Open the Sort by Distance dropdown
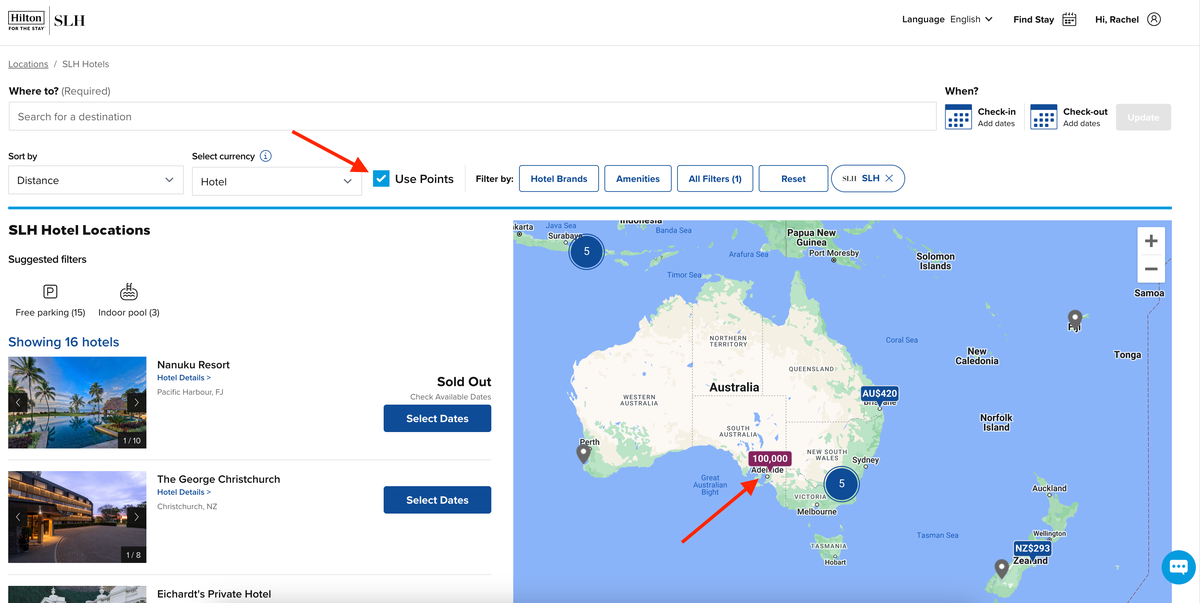This screenshot has height=603, width=1200. pos(95,180)
